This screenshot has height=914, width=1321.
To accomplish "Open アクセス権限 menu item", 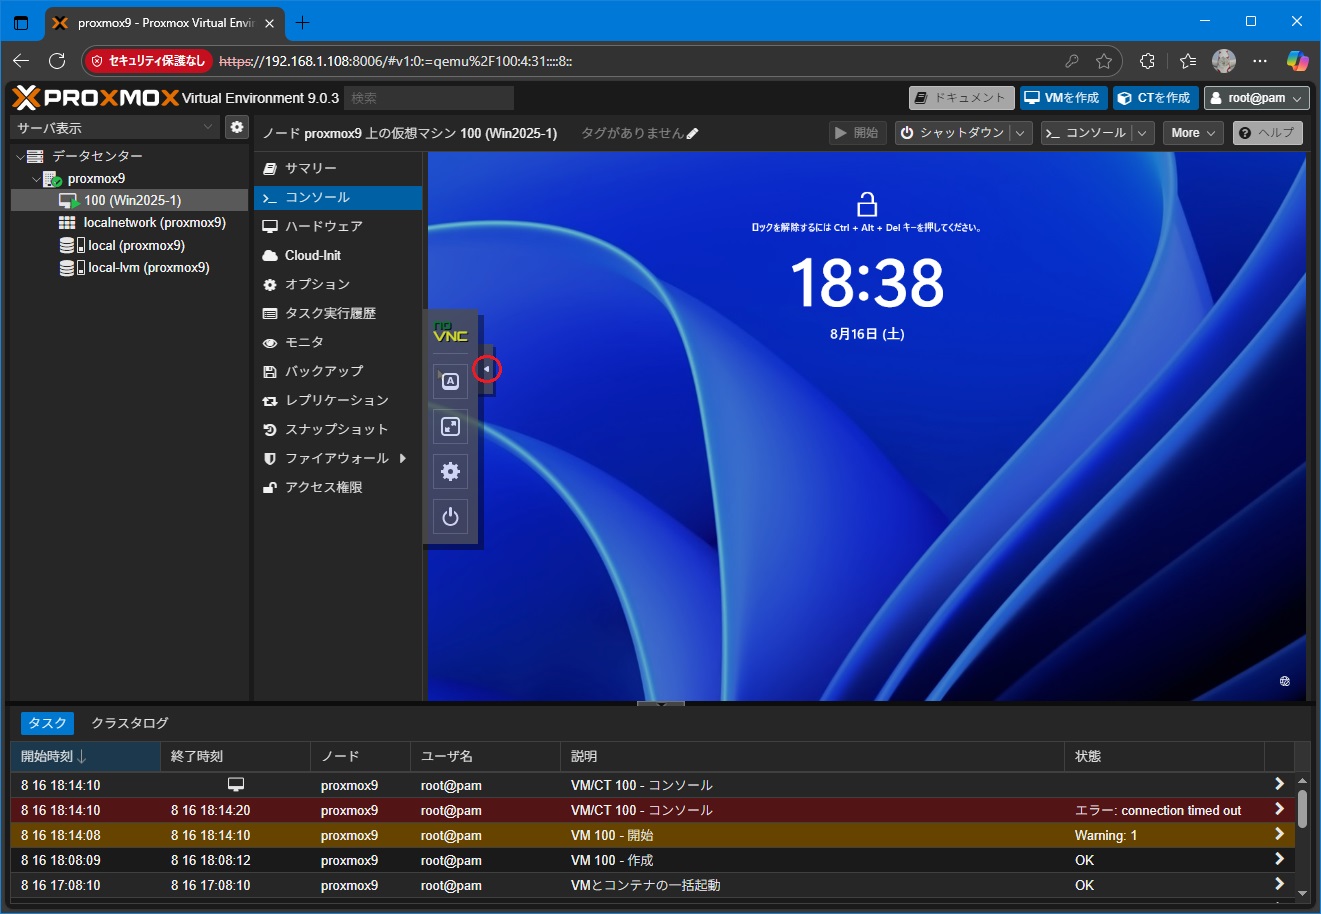I will [x=338, y=487].
